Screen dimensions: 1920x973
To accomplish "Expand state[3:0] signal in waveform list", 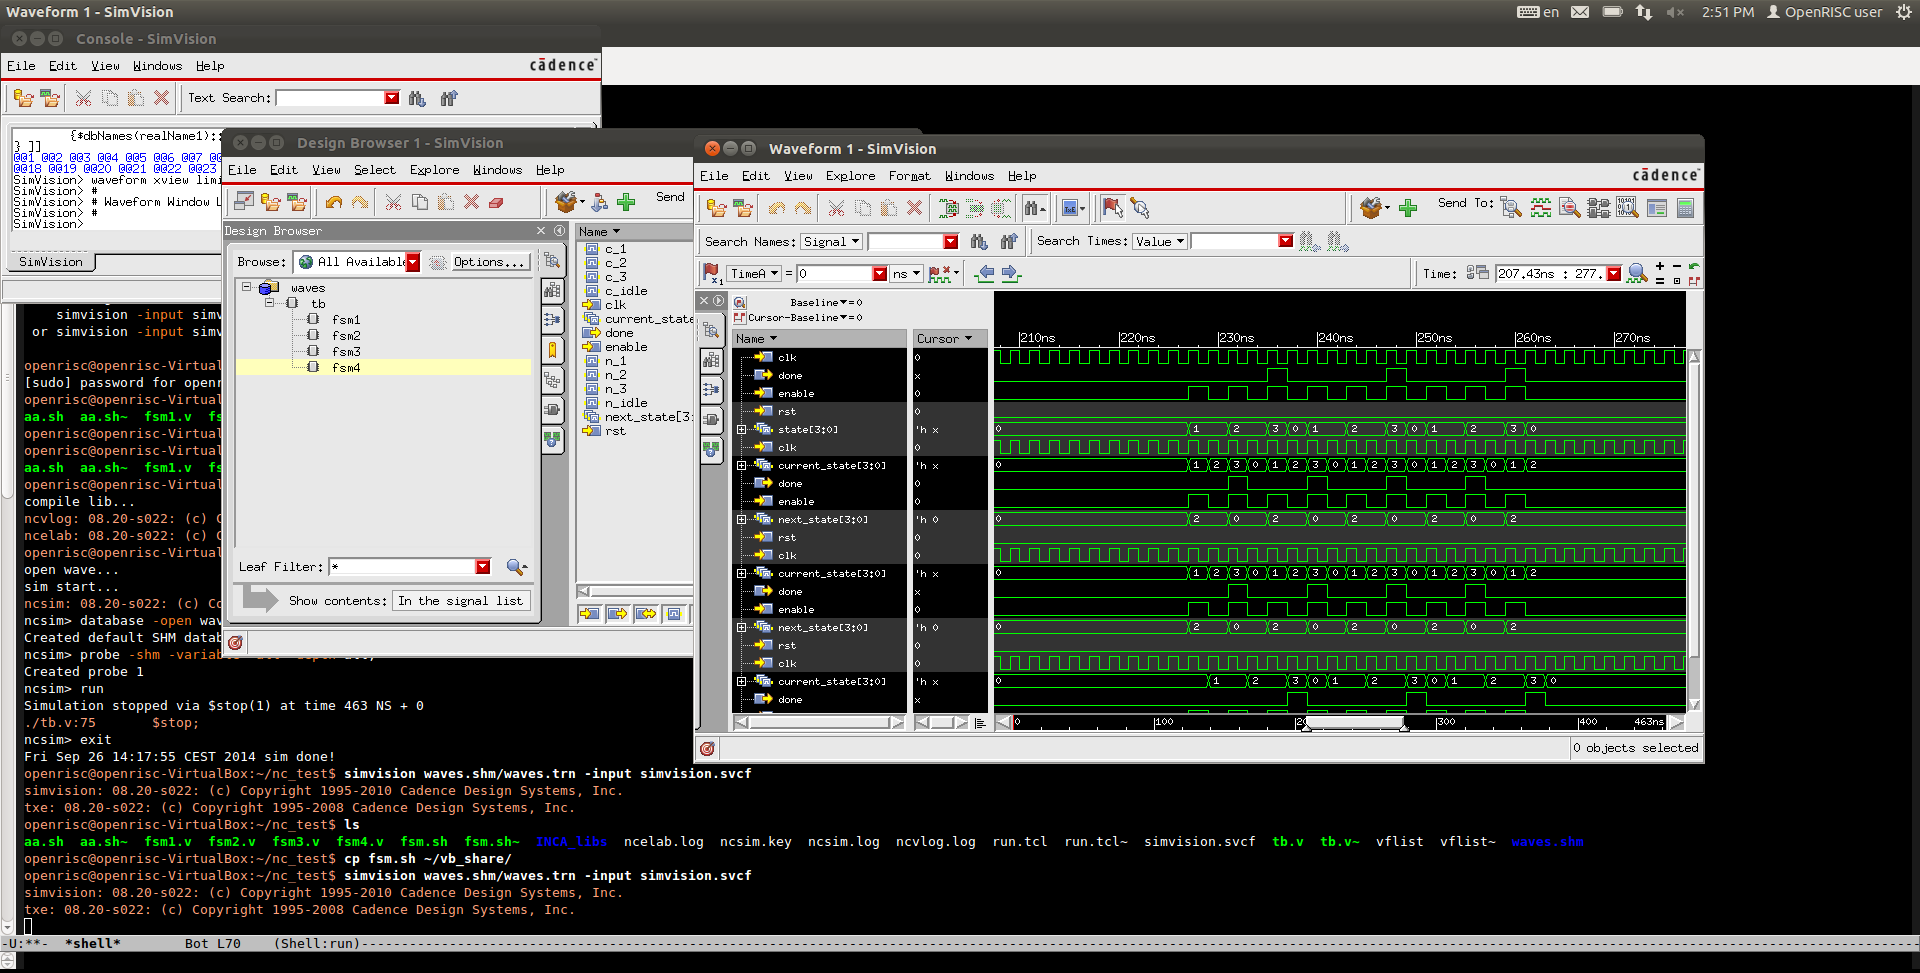I will pyautogui.click(x=742, y=429).
